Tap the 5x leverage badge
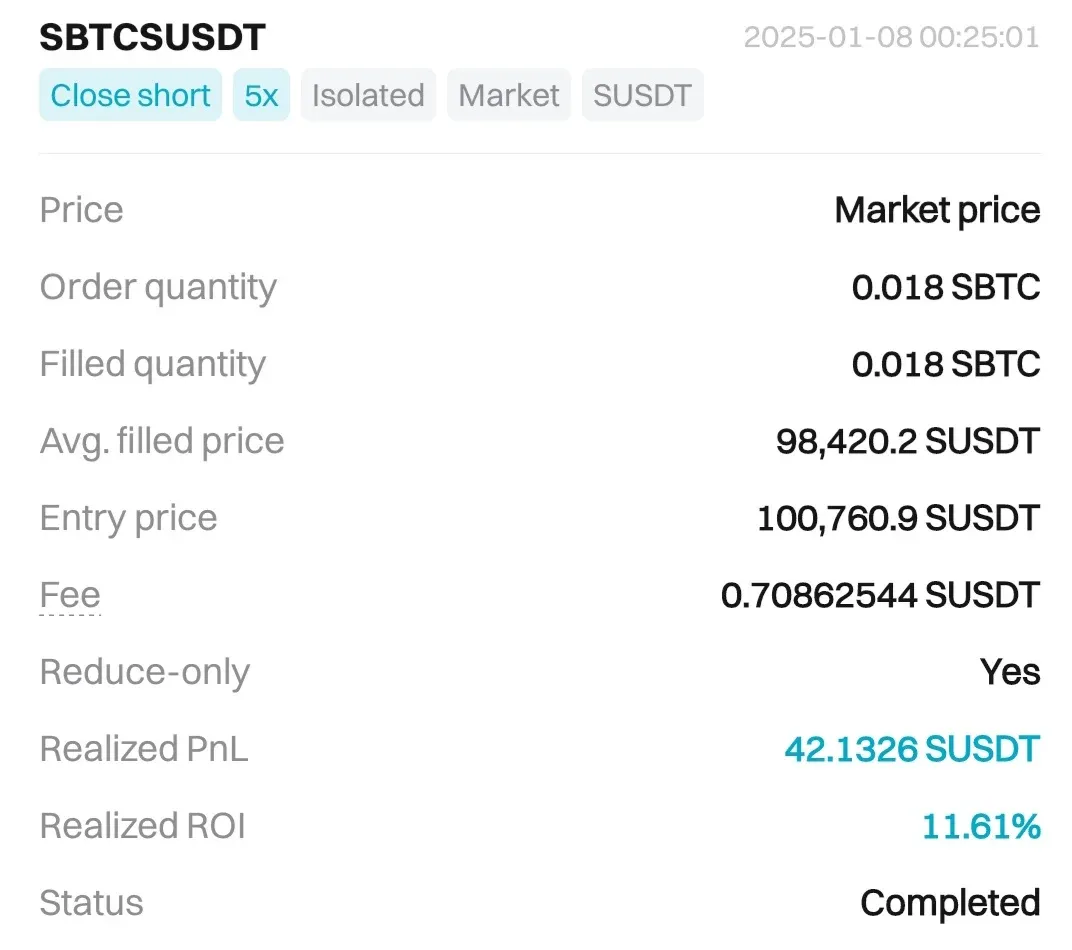The width and height of the screenshot is (1072, 950). (x=261, y=96)
